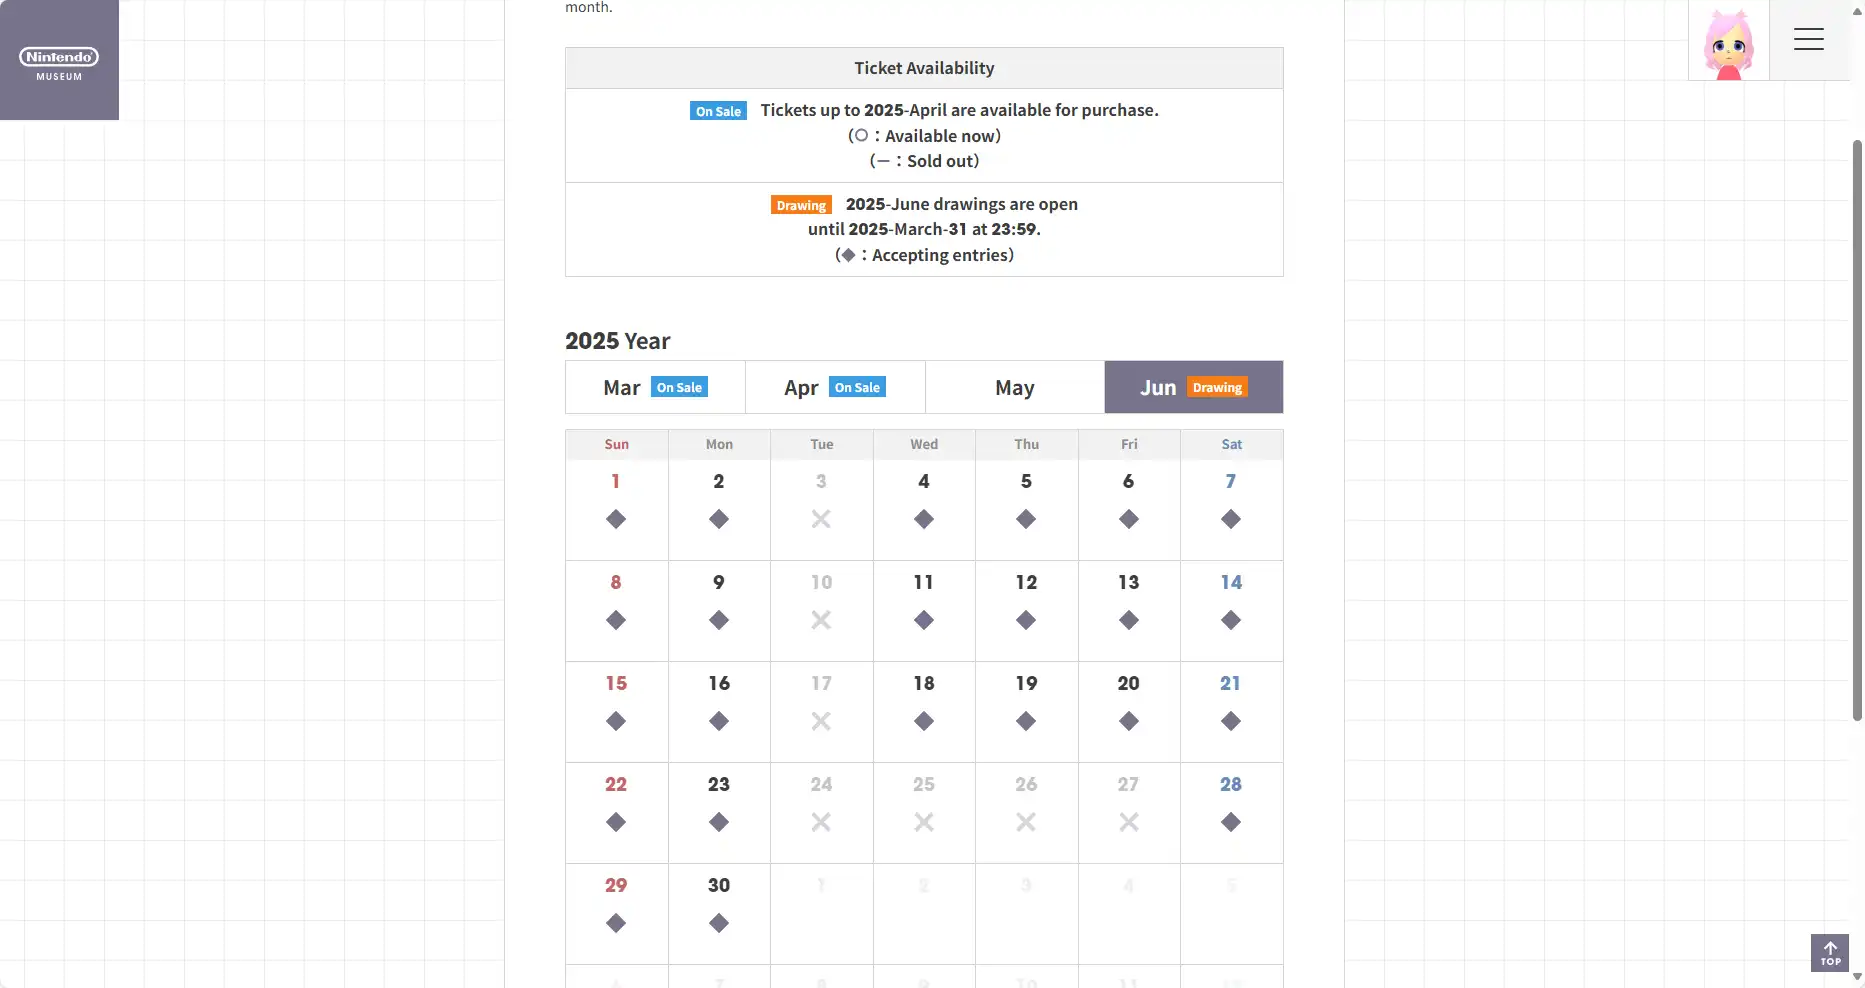Switch to the Mar On Sale tab
The height and width of the screenshot is (988, 1865).
point(655,387)
